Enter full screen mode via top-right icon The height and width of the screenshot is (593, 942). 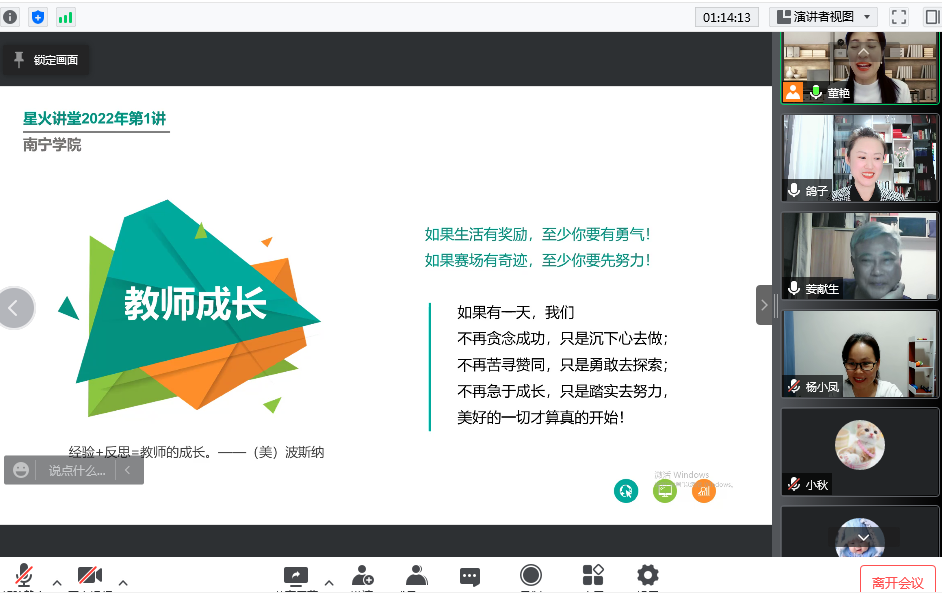pyautogui.click(x=898, y=17)
